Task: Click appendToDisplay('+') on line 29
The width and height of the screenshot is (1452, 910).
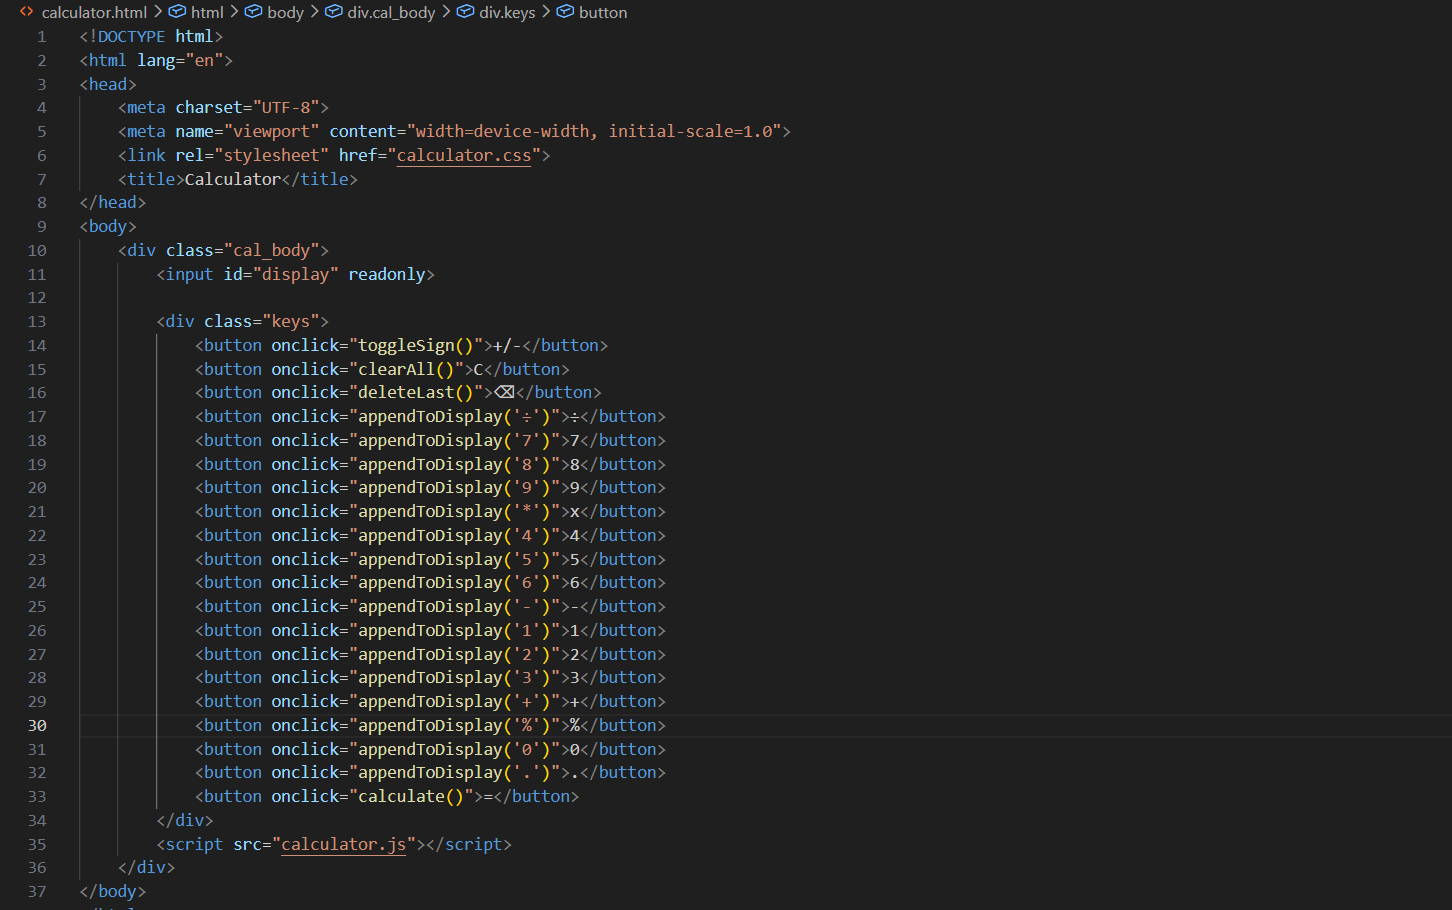Action: coord(454,701)
